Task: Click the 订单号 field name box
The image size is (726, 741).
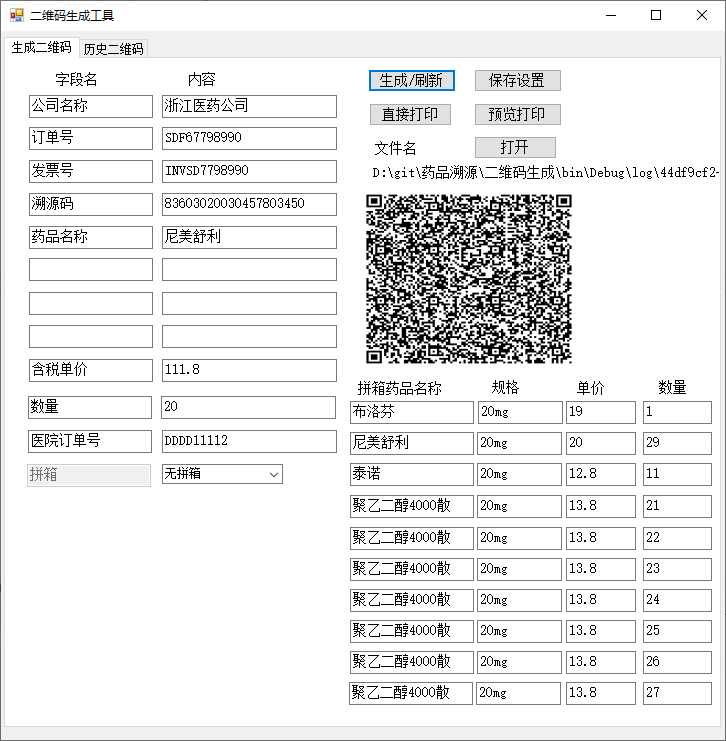Action: point(91,138)
